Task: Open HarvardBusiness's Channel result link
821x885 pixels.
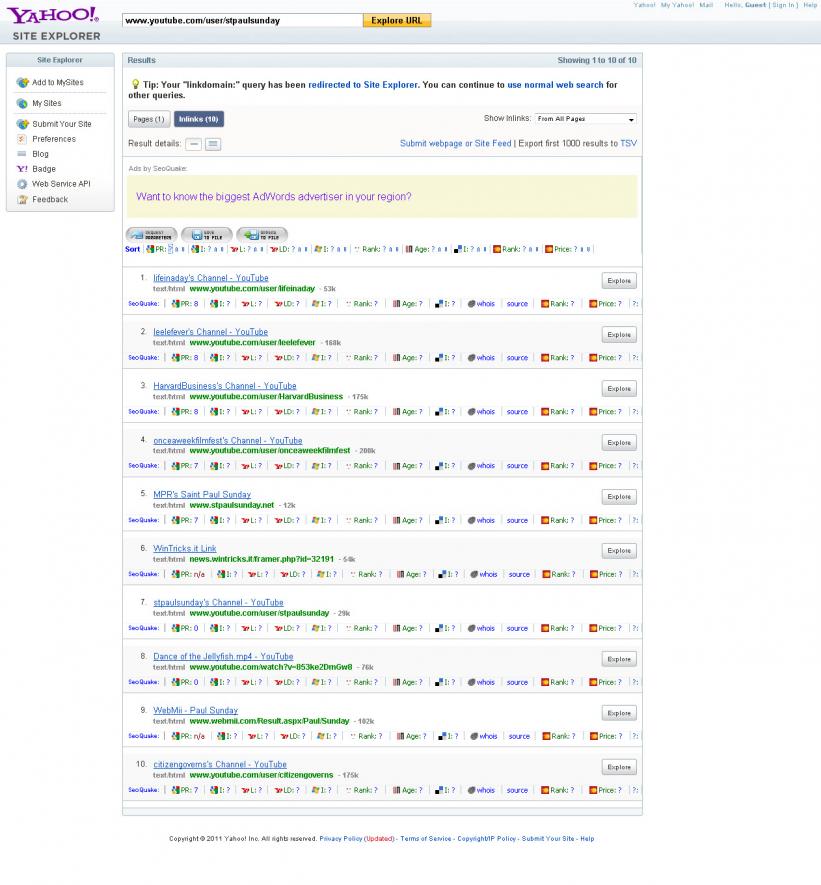Action: [224, 386]
